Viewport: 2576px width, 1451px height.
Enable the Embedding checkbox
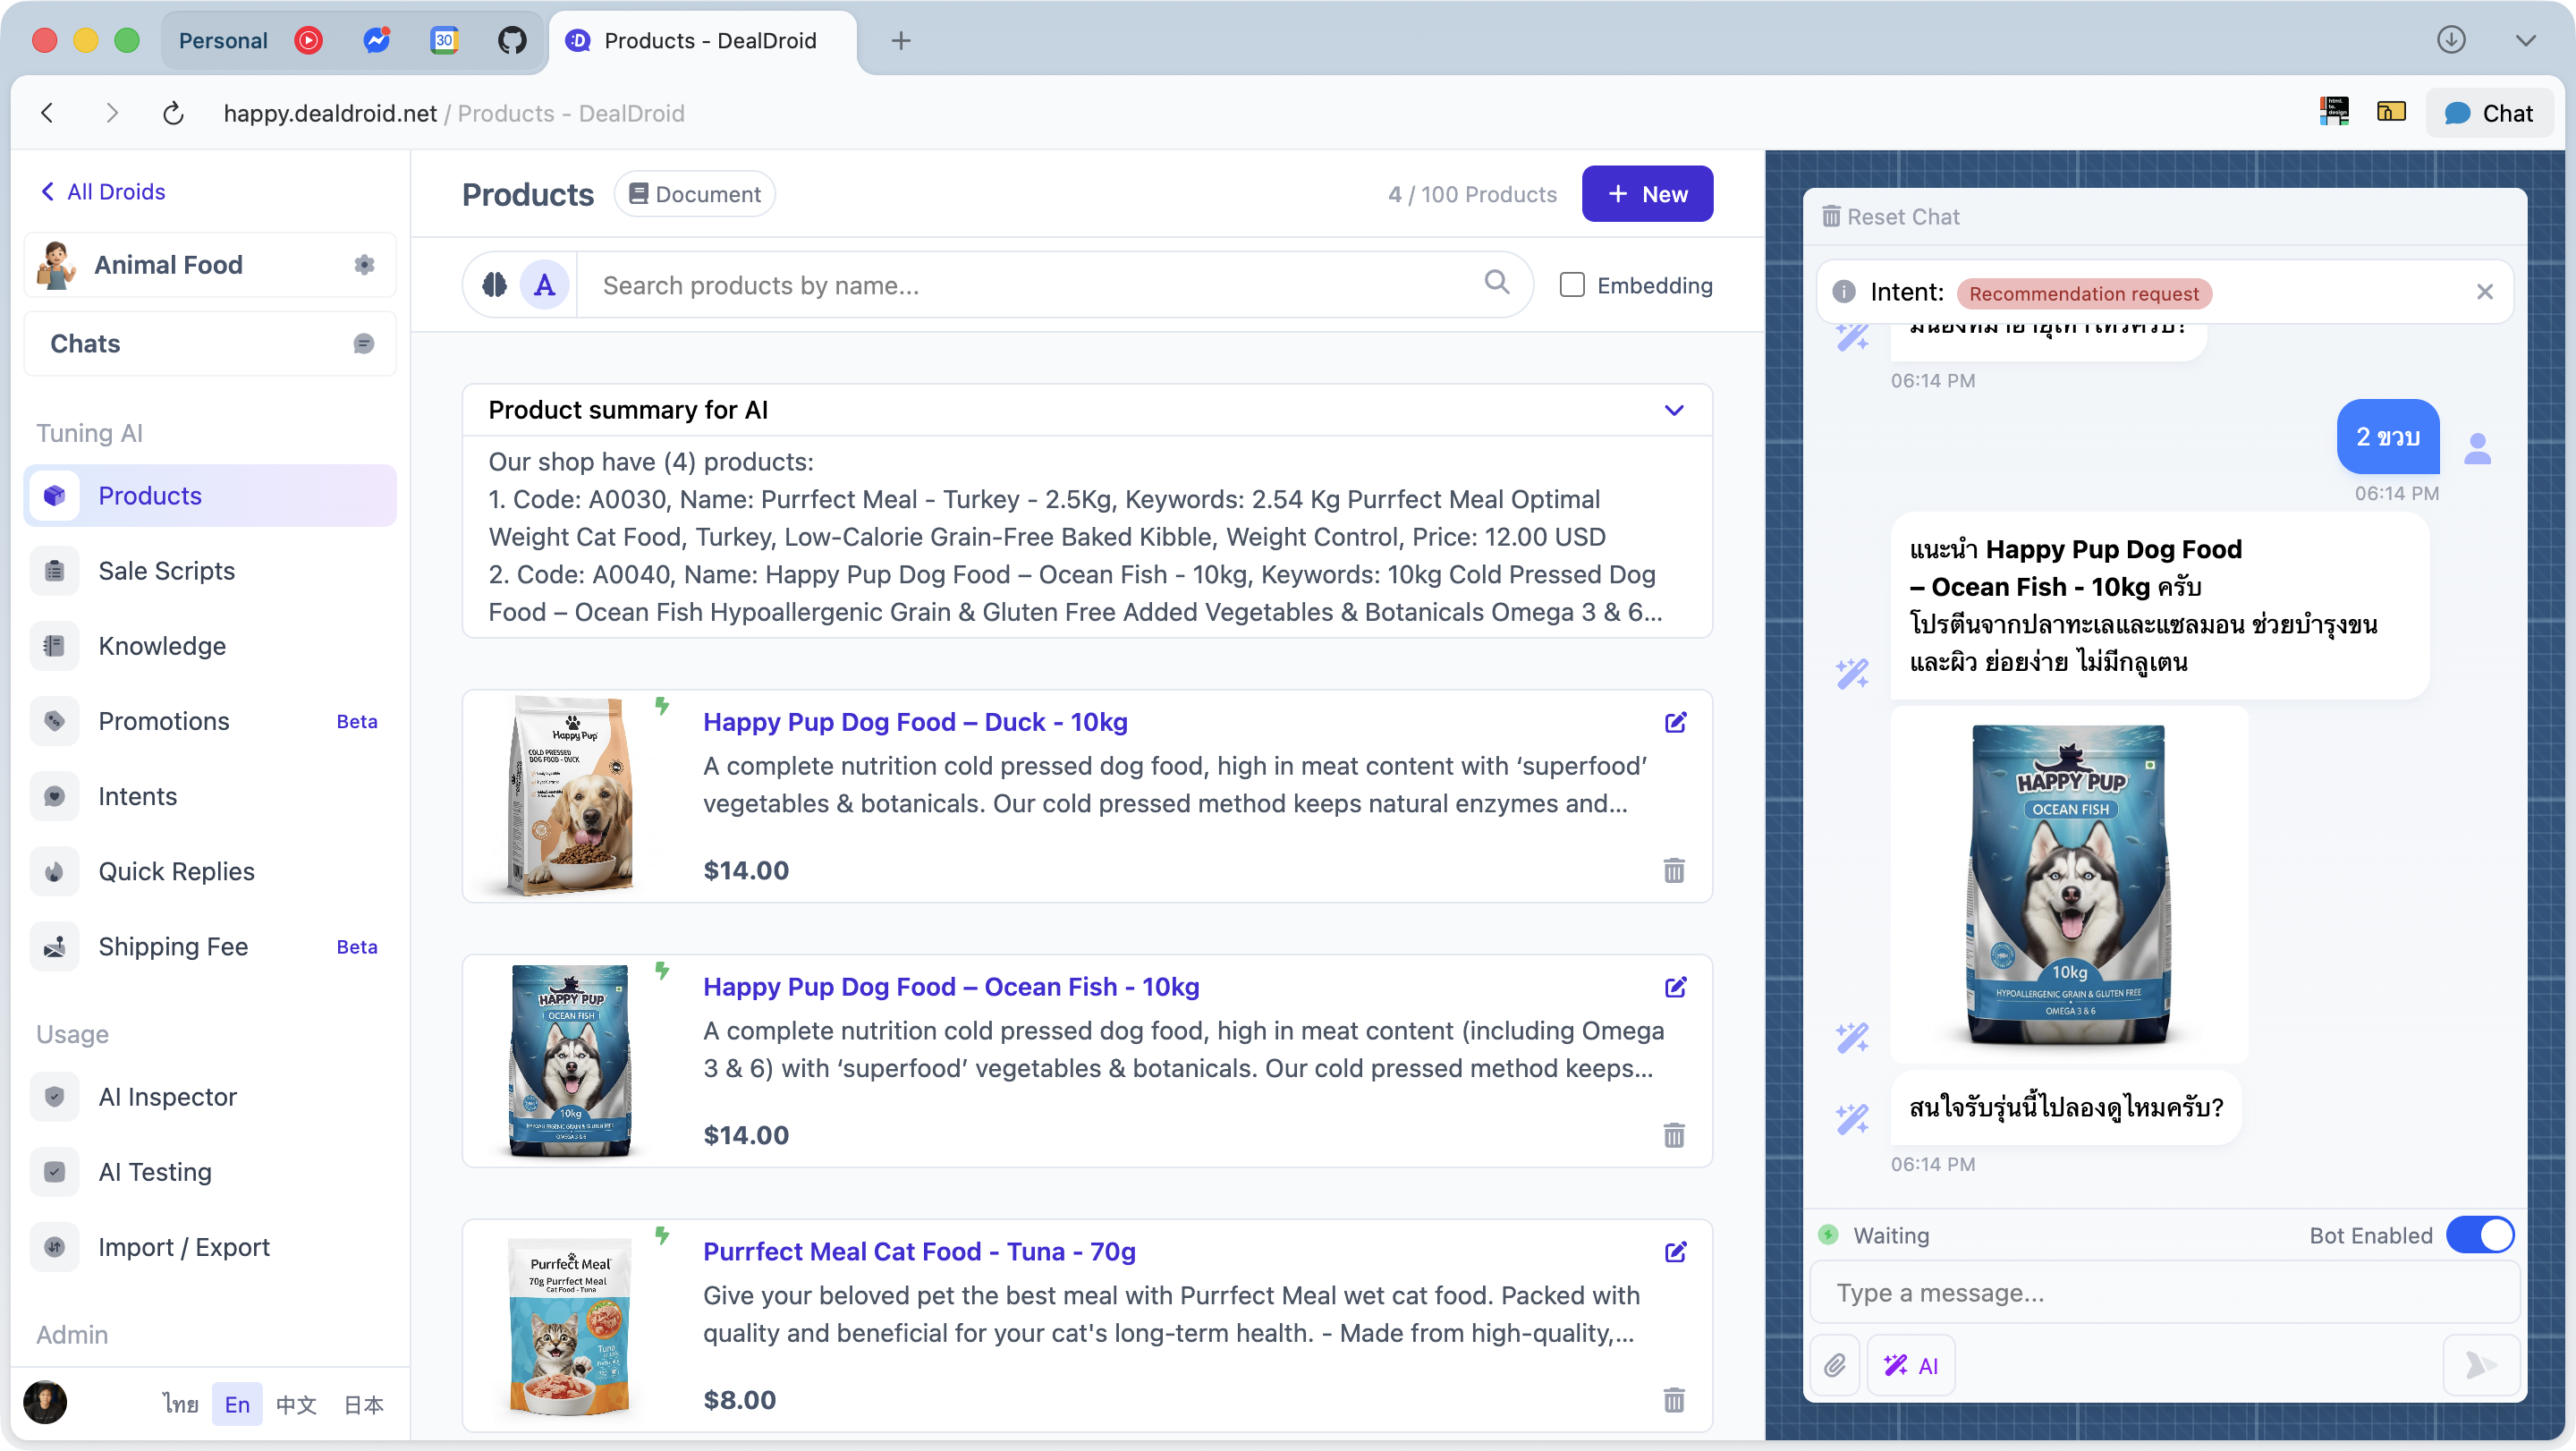click(1572, 284)
